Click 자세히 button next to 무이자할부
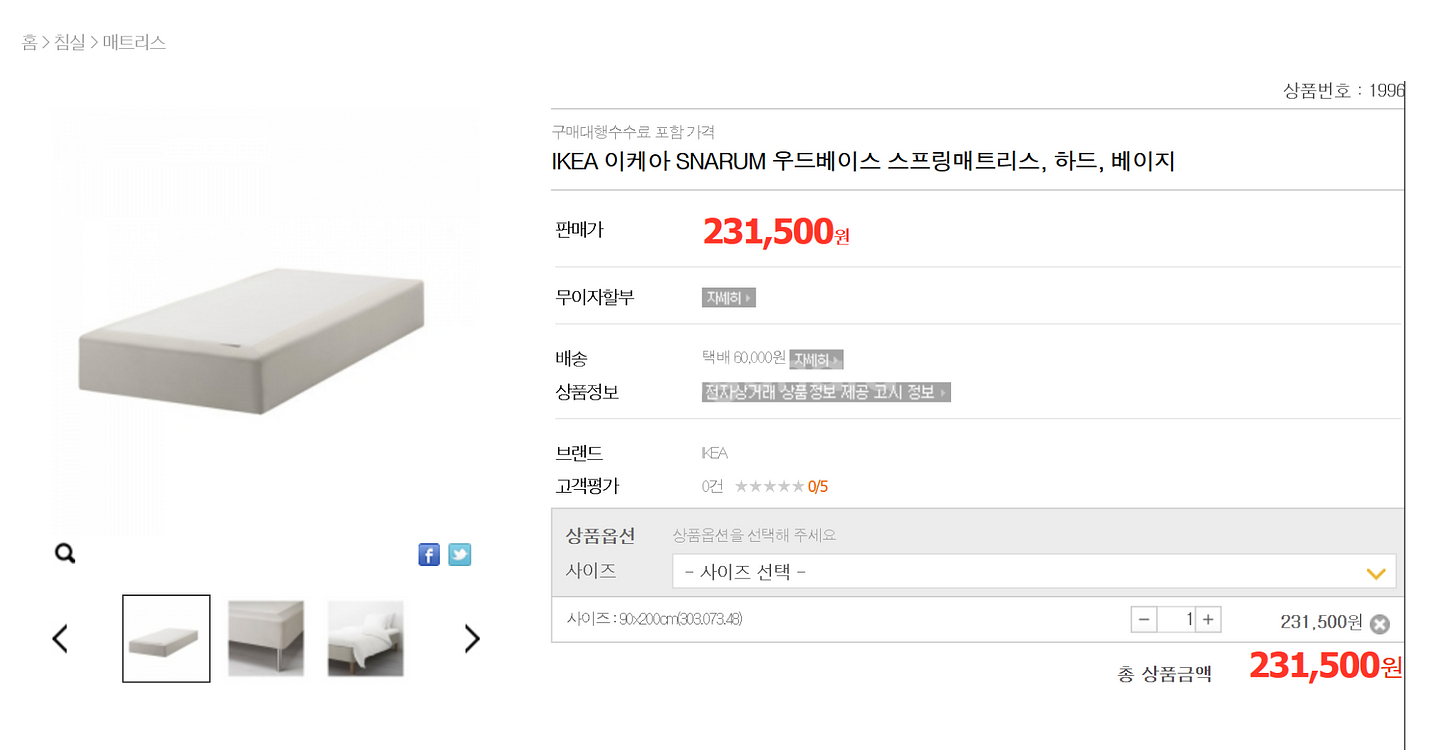This screenshot has width=1438, height=750. (x=728, y=297)
